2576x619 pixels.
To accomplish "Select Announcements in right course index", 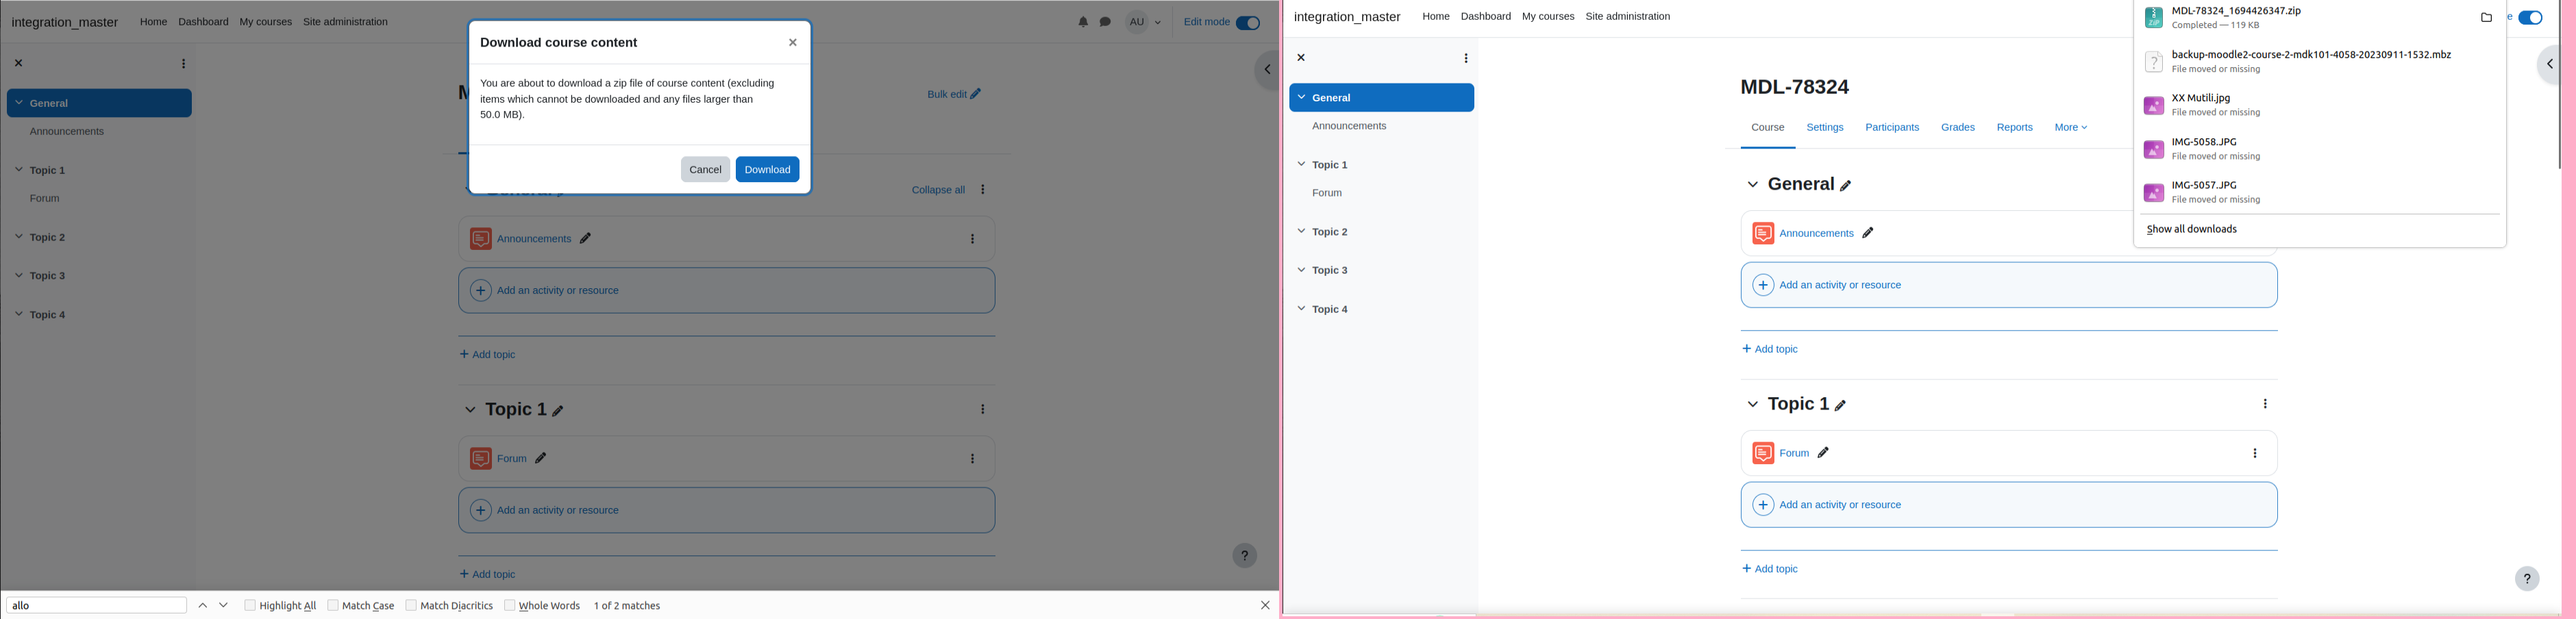I will (x=1349, y=127).
